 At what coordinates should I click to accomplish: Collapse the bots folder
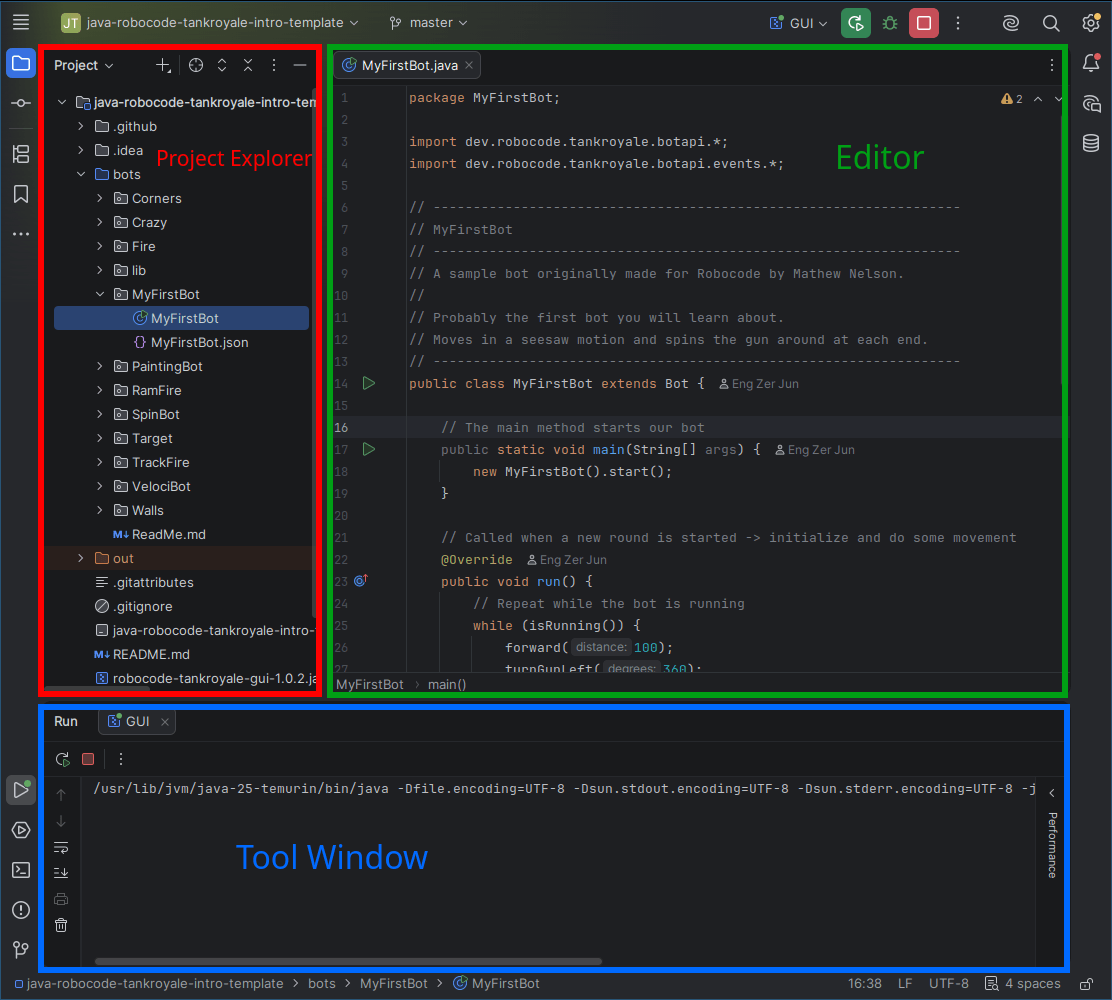[81, 174]
